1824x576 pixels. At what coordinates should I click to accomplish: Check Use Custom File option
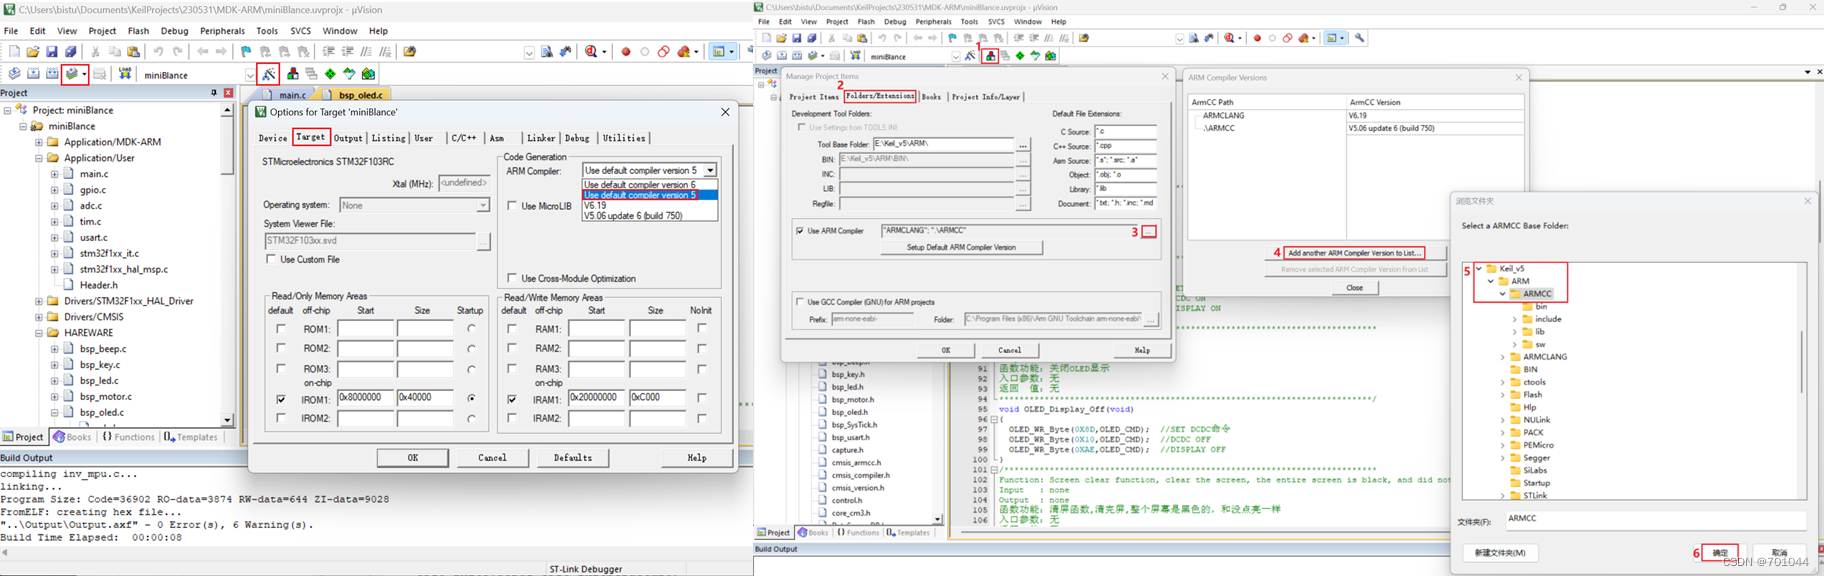(x=271, y=259)
